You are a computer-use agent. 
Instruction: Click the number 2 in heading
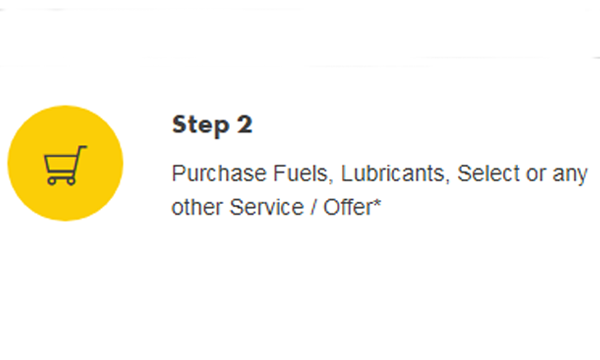pyautogui.click(x=245, y=124)
